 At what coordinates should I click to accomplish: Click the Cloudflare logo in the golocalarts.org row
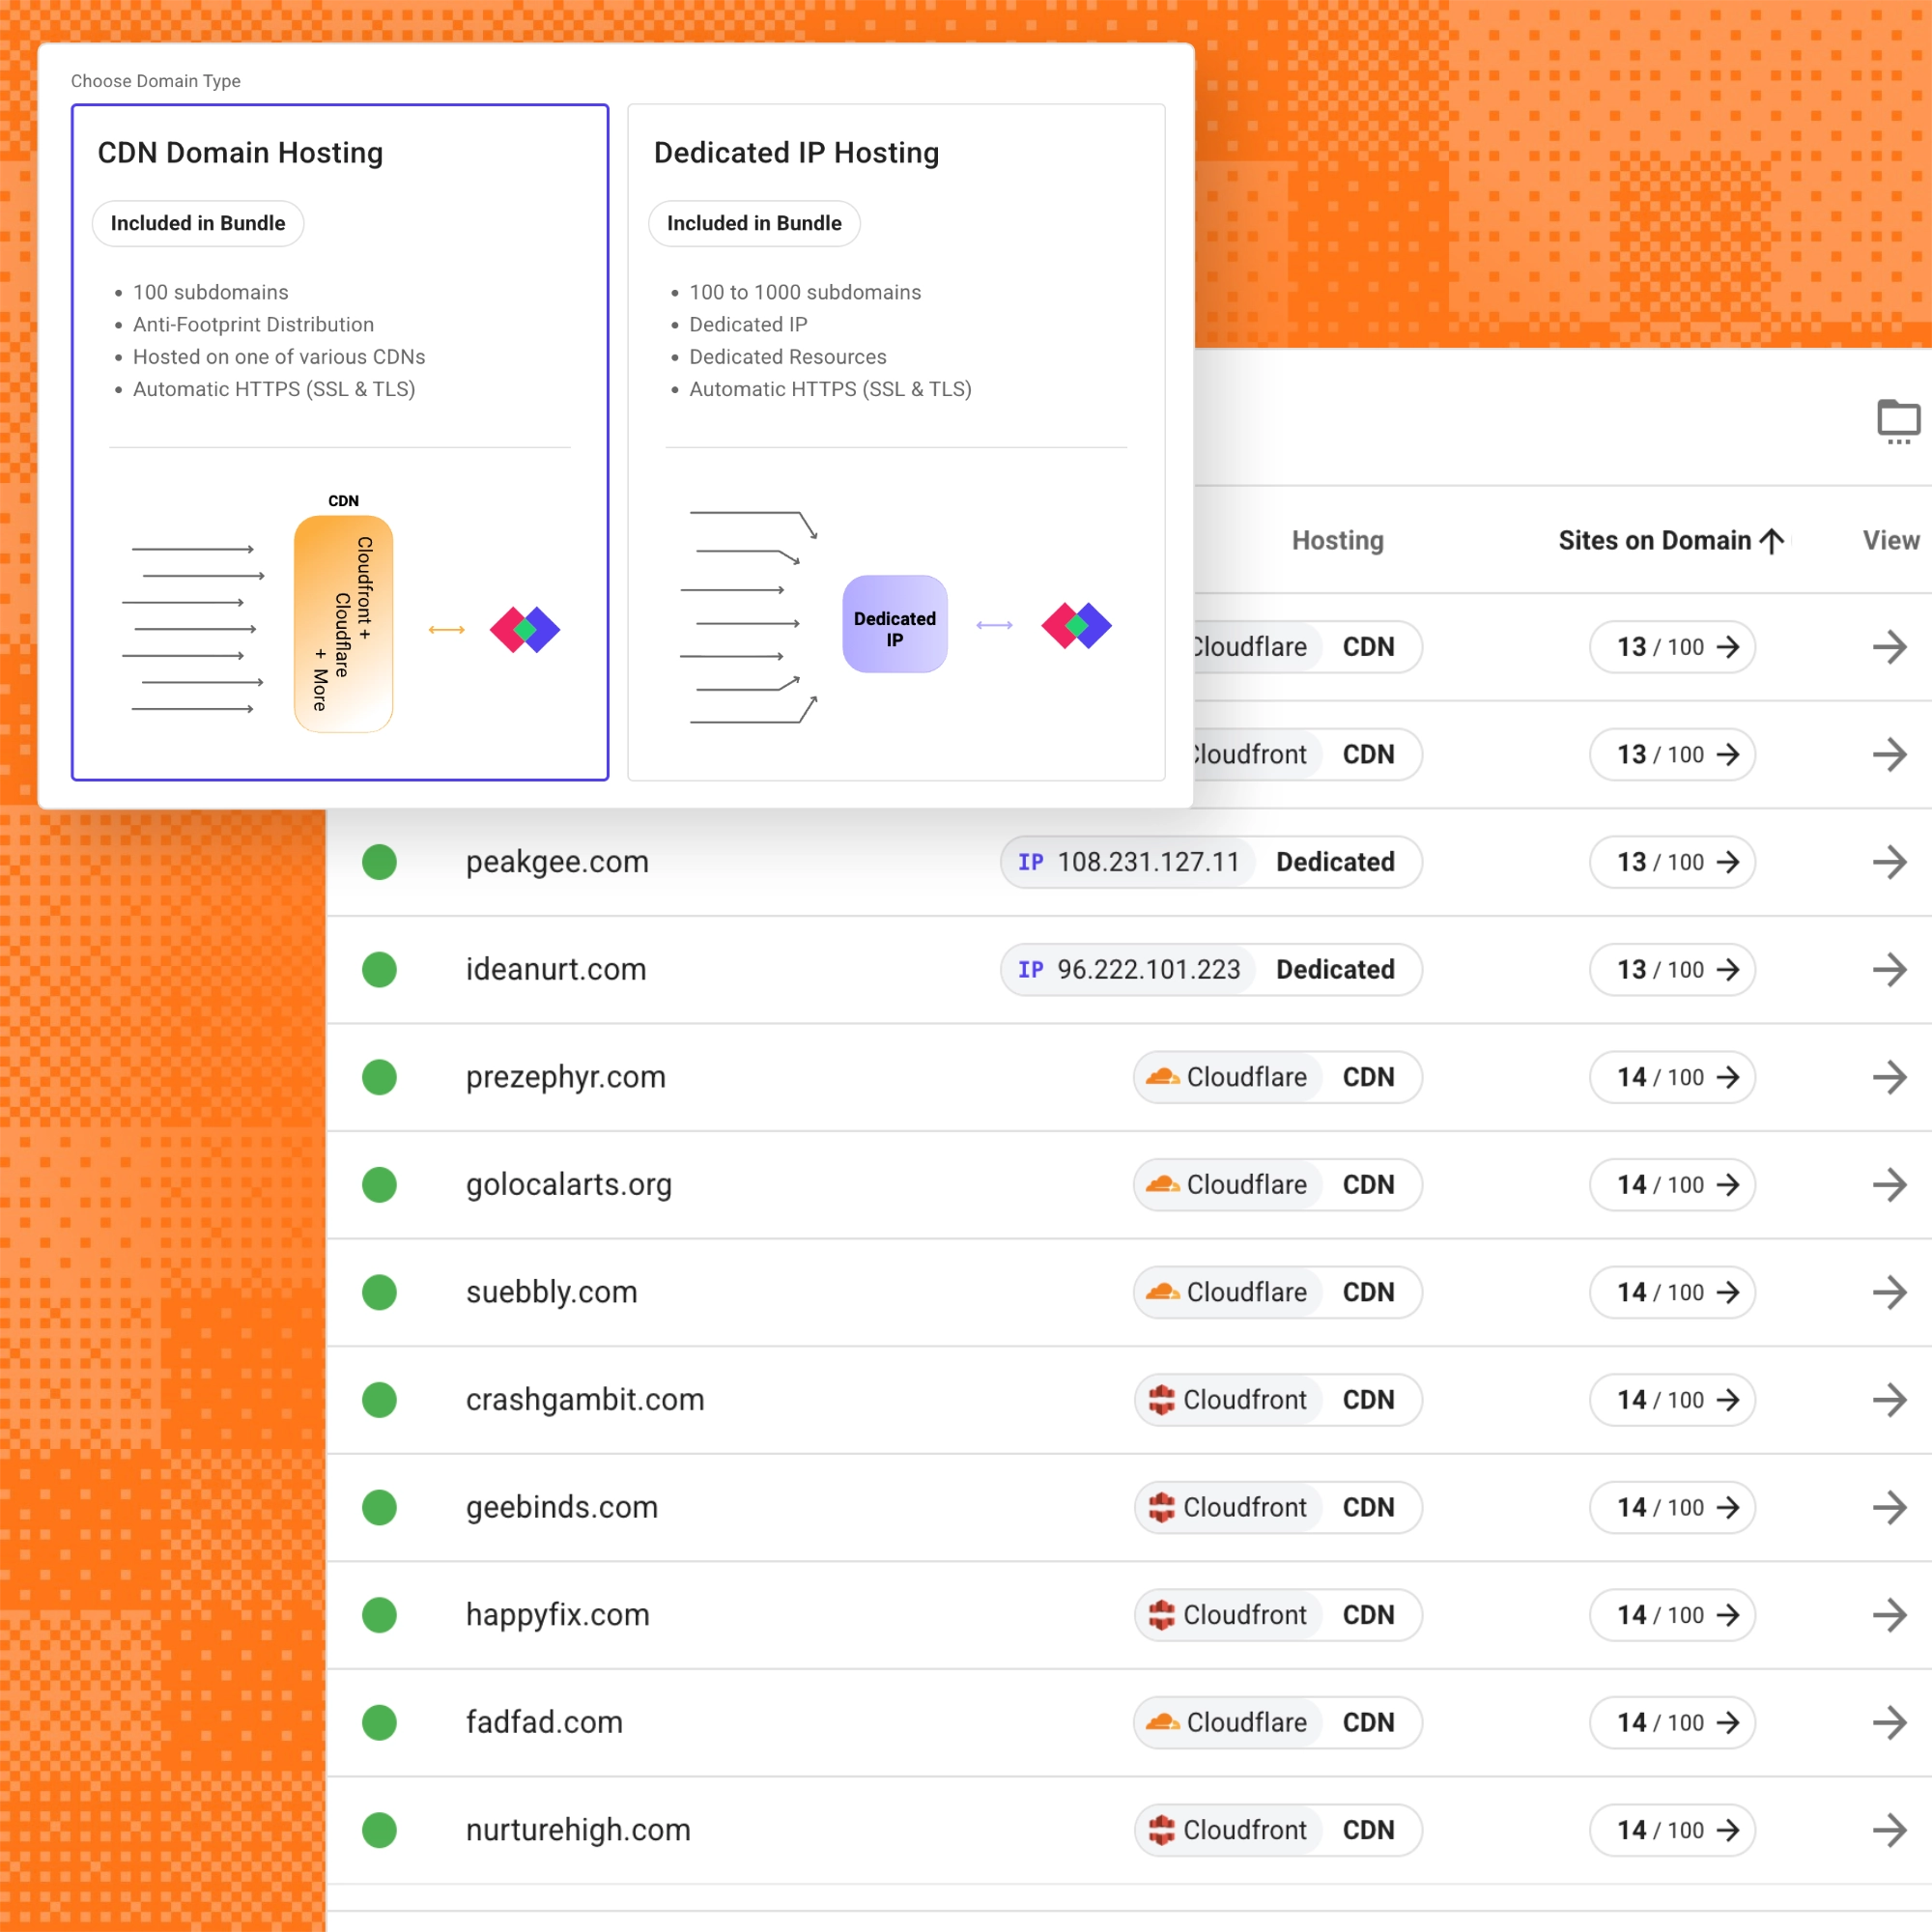[x=1162, y=1185]
